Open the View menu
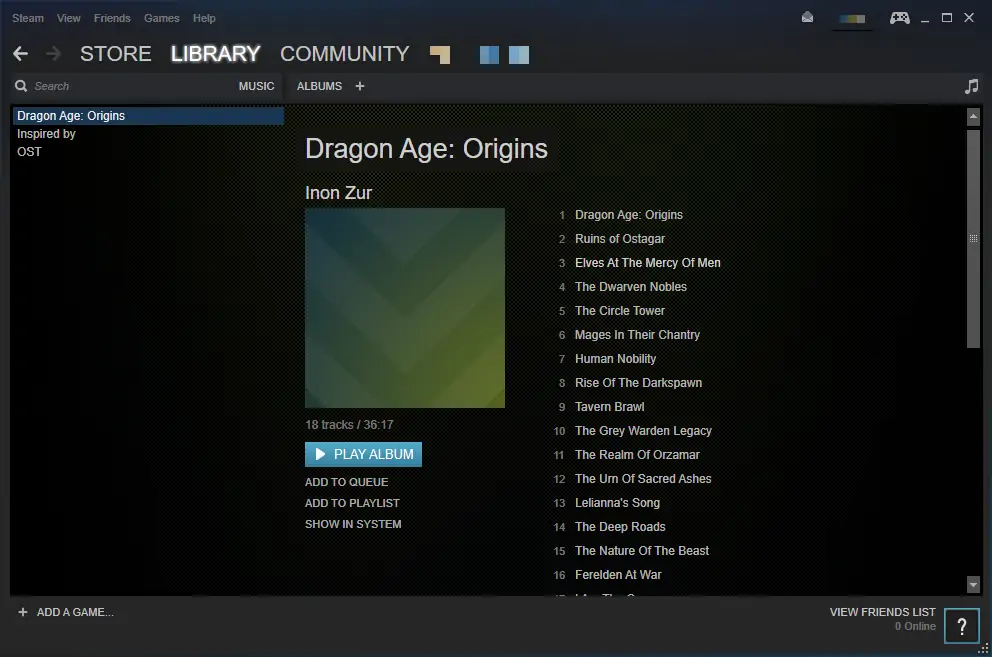This screenshot has width=992, height=657. click(x=68, y=18)
